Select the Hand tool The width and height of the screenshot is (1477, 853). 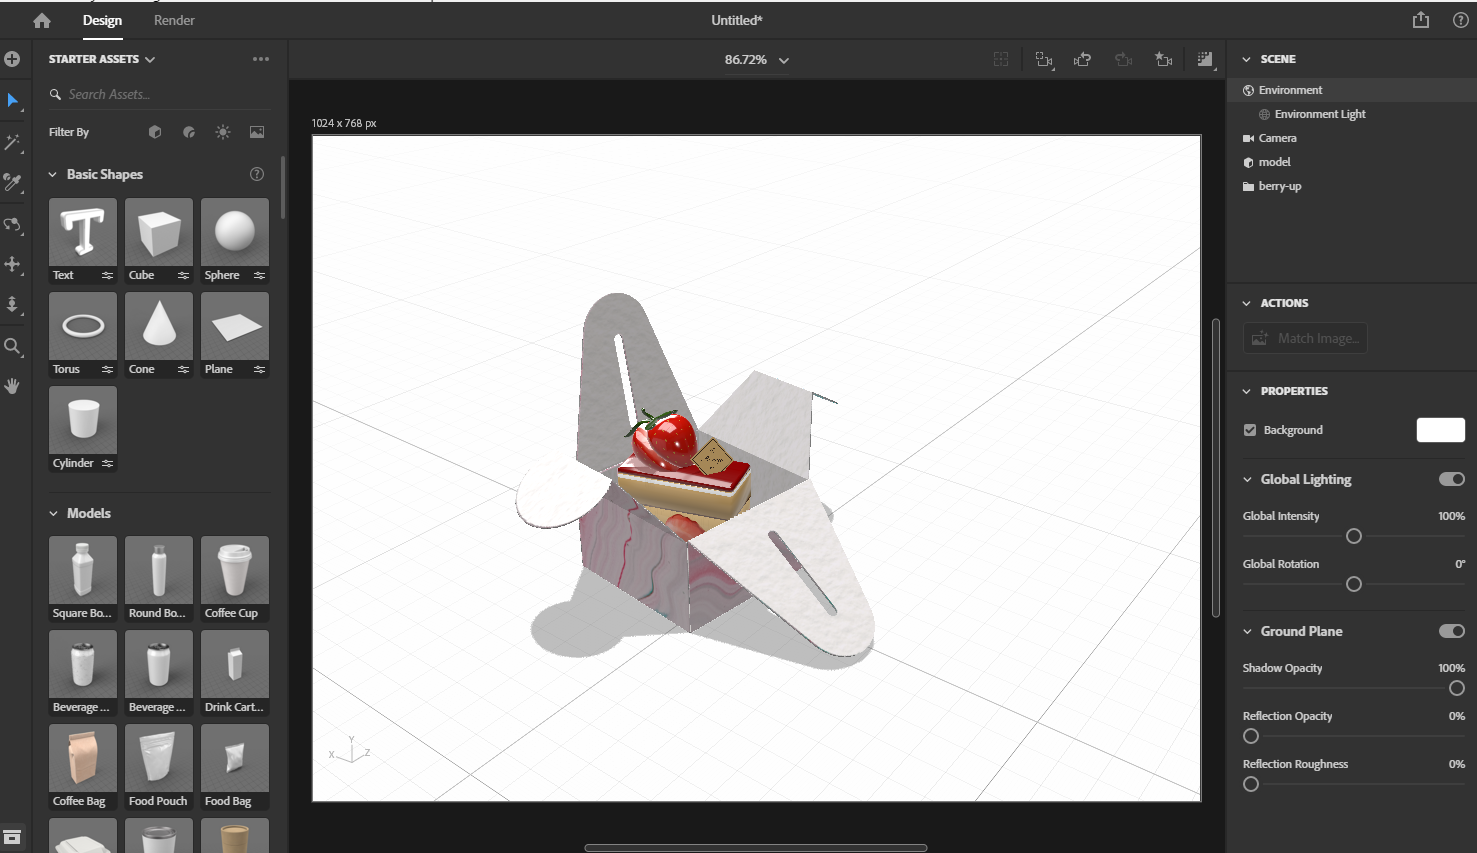point(13,386)
